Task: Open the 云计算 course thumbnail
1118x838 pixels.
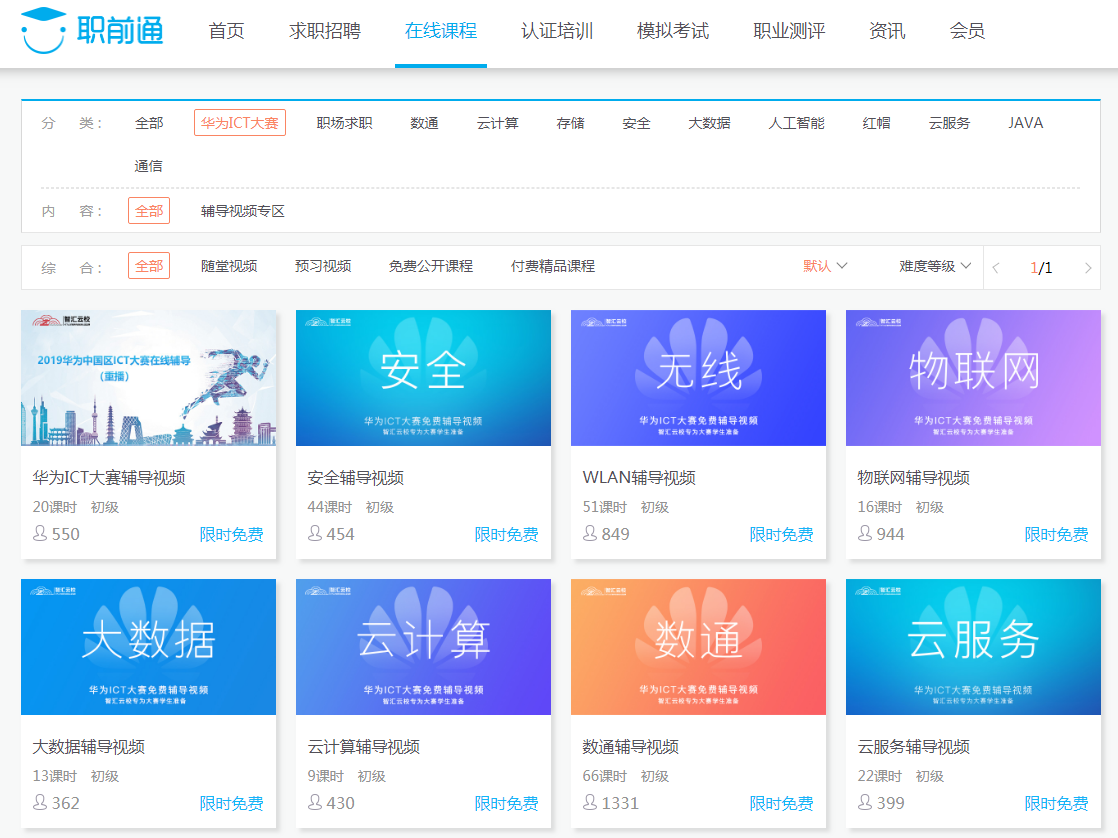Action: [424, 647]
